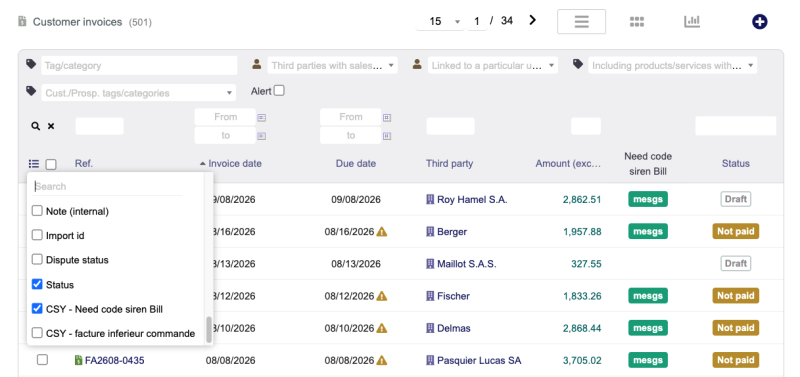
Task: Click tag icon beside Including products/services
Action: [578, 64]
